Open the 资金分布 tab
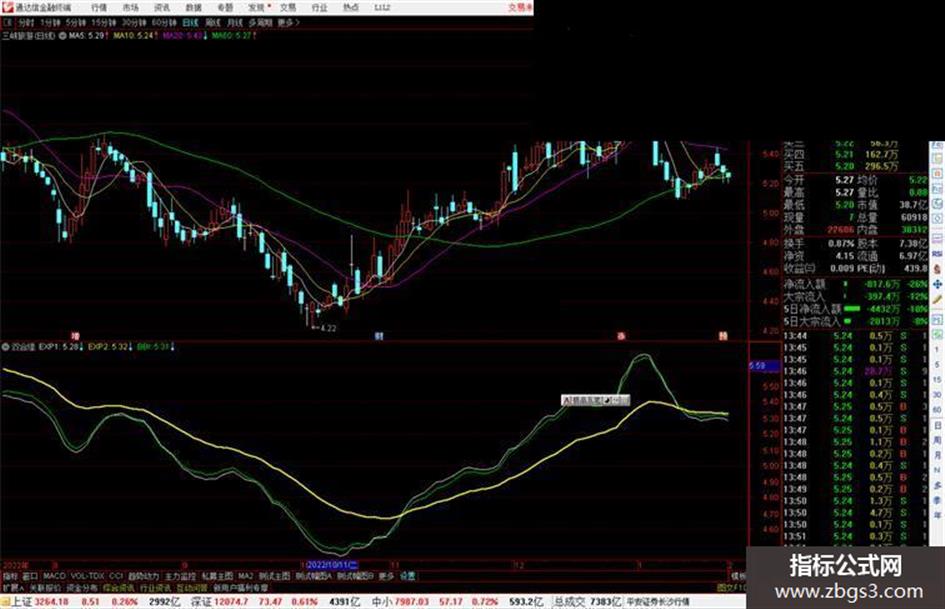Screen dimensions: 945x609 pos(83,587)
